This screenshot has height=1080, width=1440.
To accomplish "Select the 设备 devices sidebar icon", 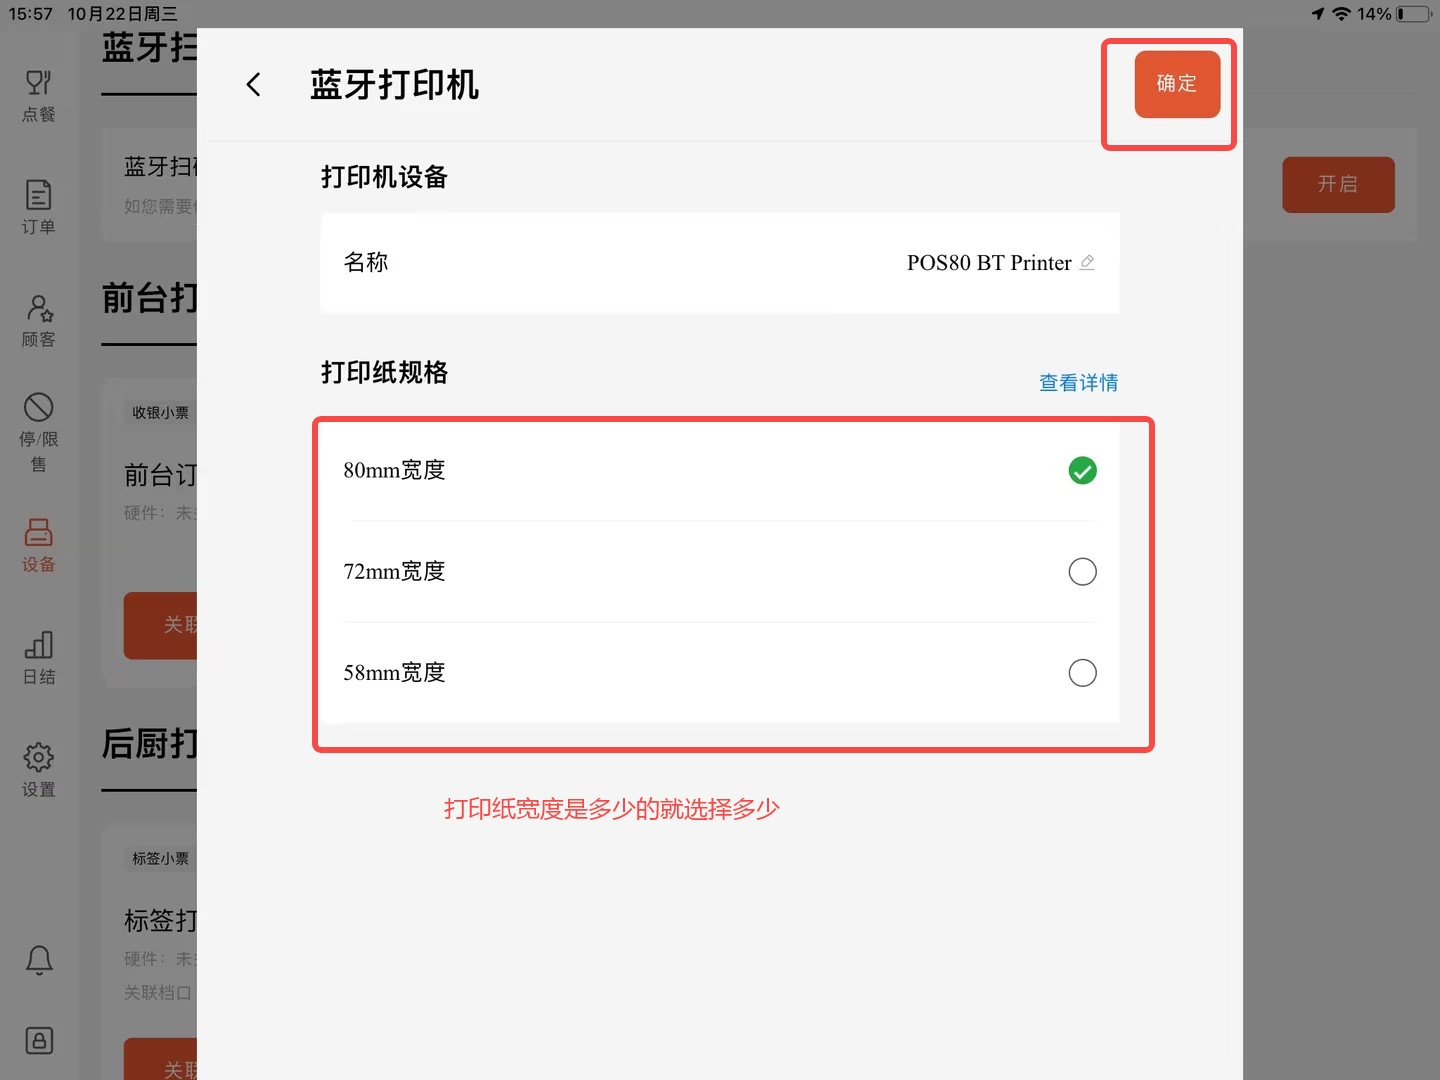I will point(39,545).
